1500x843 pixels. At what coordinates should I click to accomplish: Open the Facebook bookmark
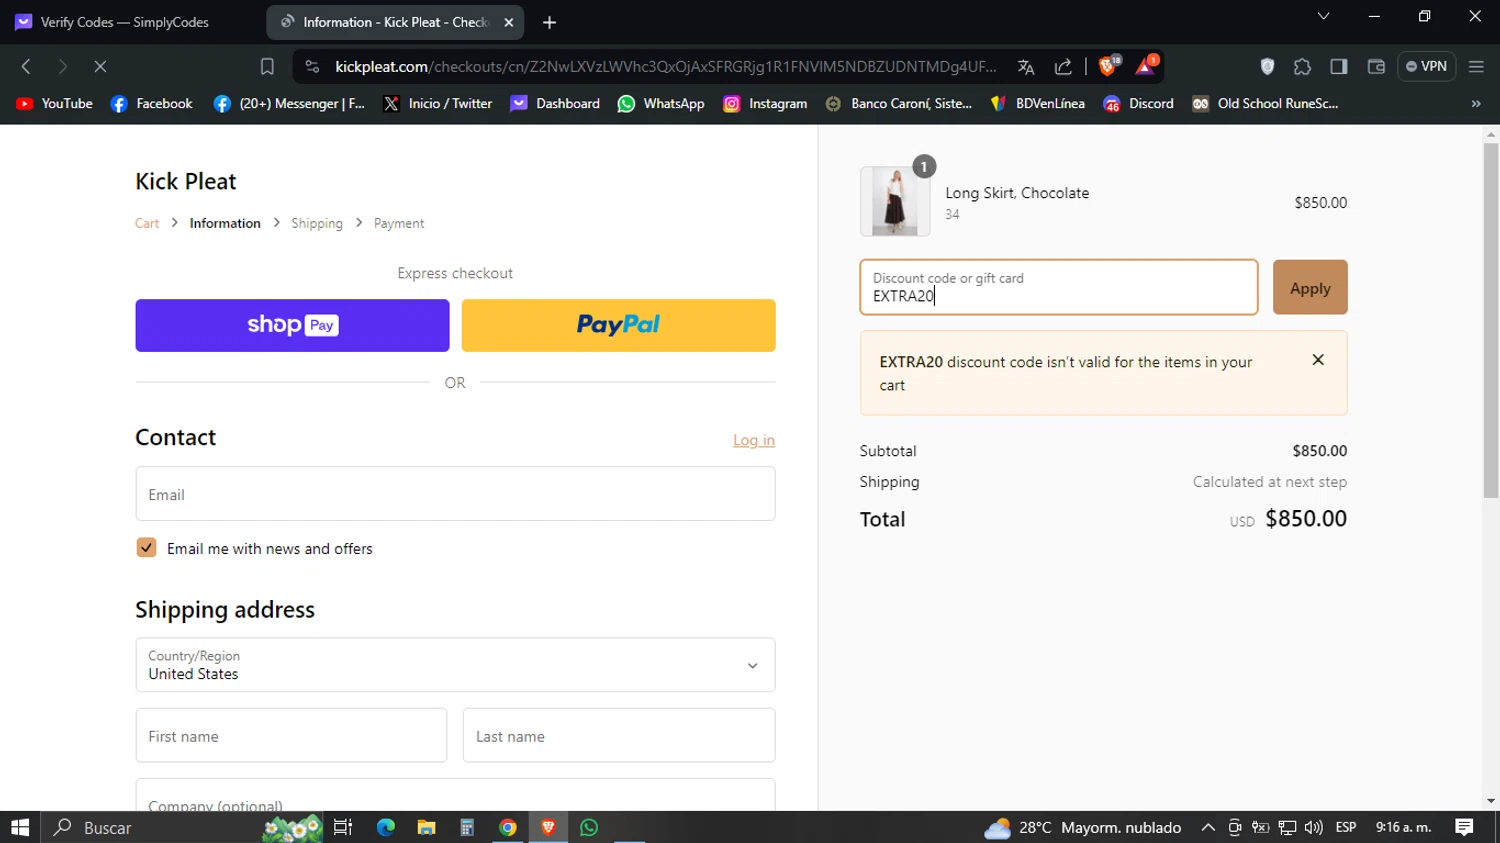click(152, 103)
